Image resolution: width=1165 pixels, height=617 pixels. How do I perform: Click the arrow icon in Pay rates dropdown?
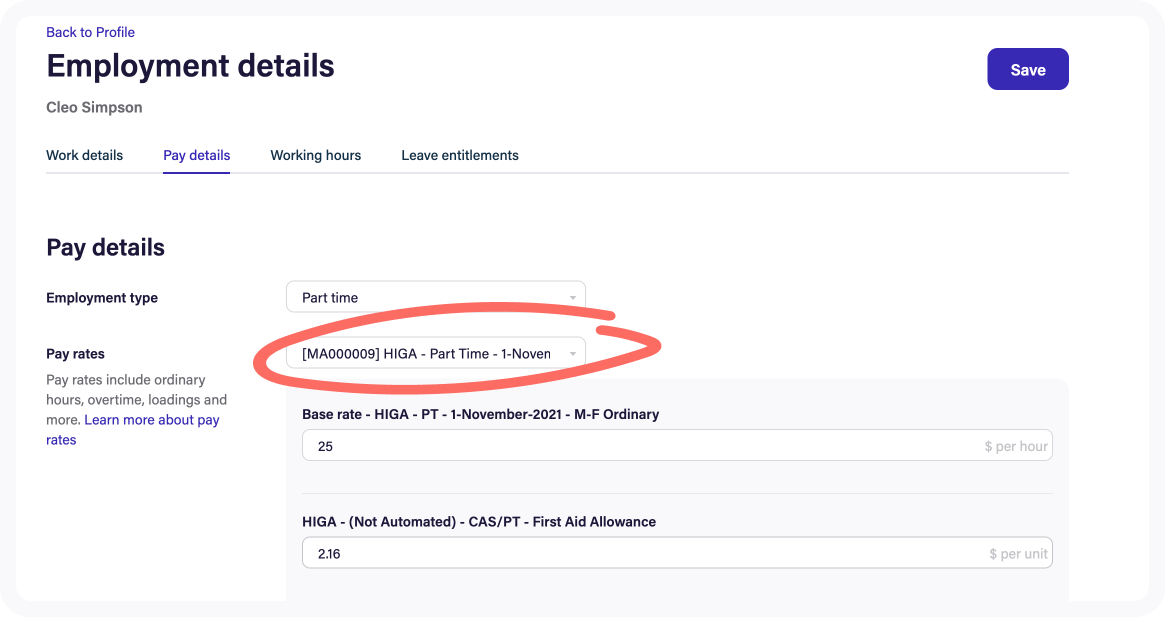(573, 354)
